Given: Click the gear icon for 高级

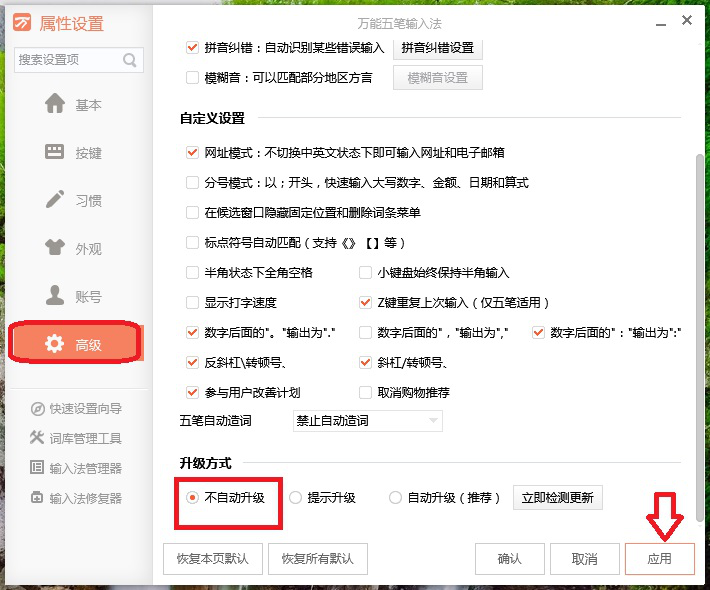Looking at the screenshot, I should (x=54, y=344).
